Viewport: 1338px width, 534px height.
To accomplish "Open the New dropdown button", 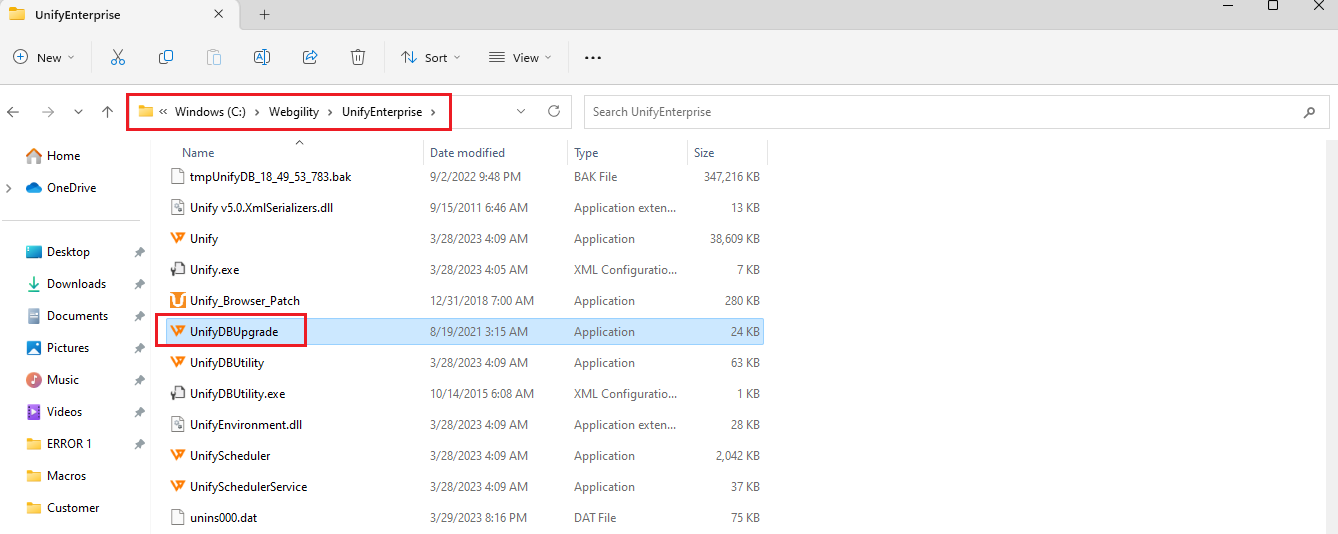I will (44, 57).
